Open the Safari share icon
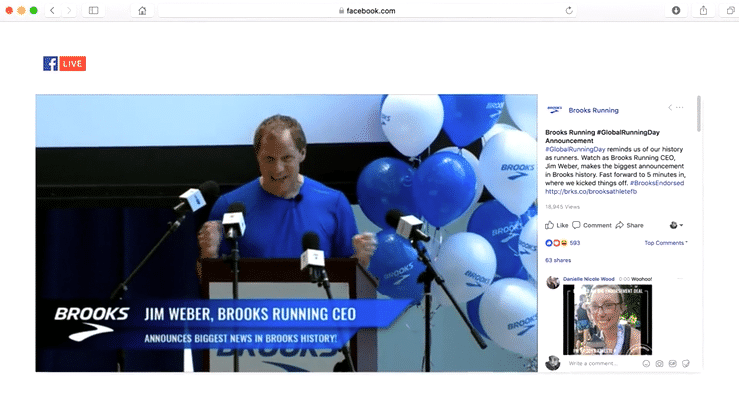This screenshot has height=415, width=739. (703, 10)
